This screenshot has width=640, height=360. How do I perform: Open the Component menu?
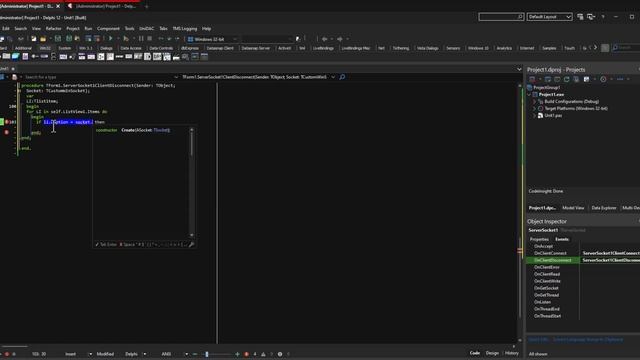pos(108,29)
